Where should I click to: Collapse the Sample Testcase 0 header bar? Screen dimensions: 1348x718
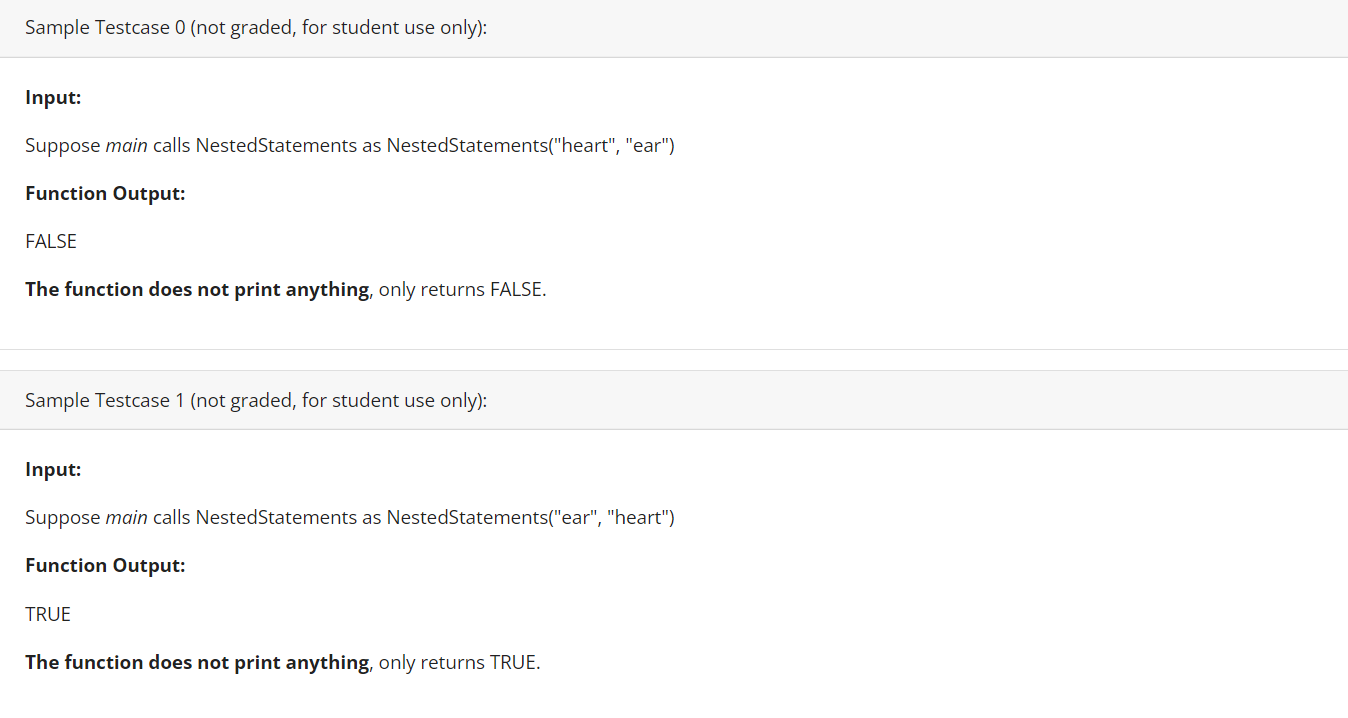click(x=674, y=28)
